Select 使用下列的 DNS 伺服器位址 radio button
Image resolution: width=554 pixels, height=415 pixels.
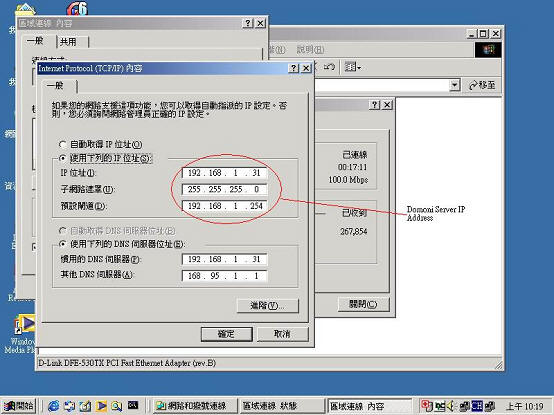(x=63, y=244)
